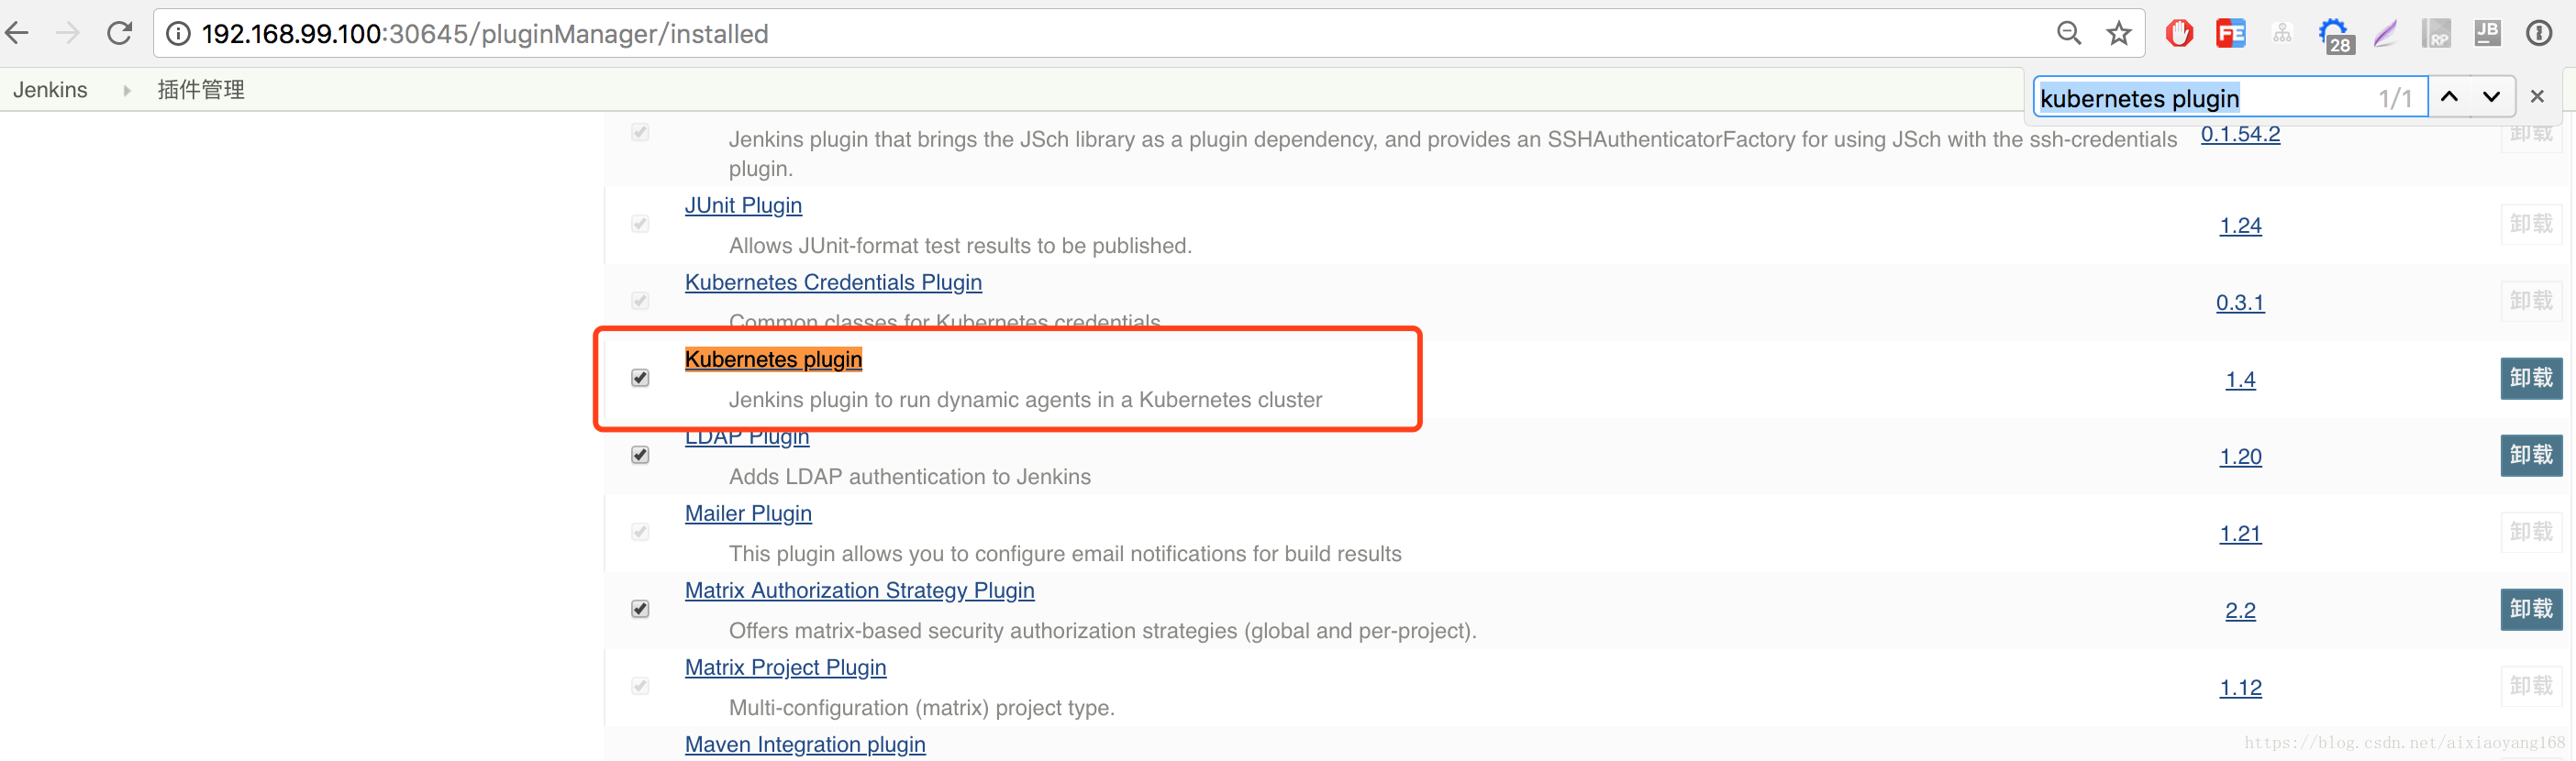
Task: Go to the Jenkins breadcrumb home
Action: click(50, 90)
